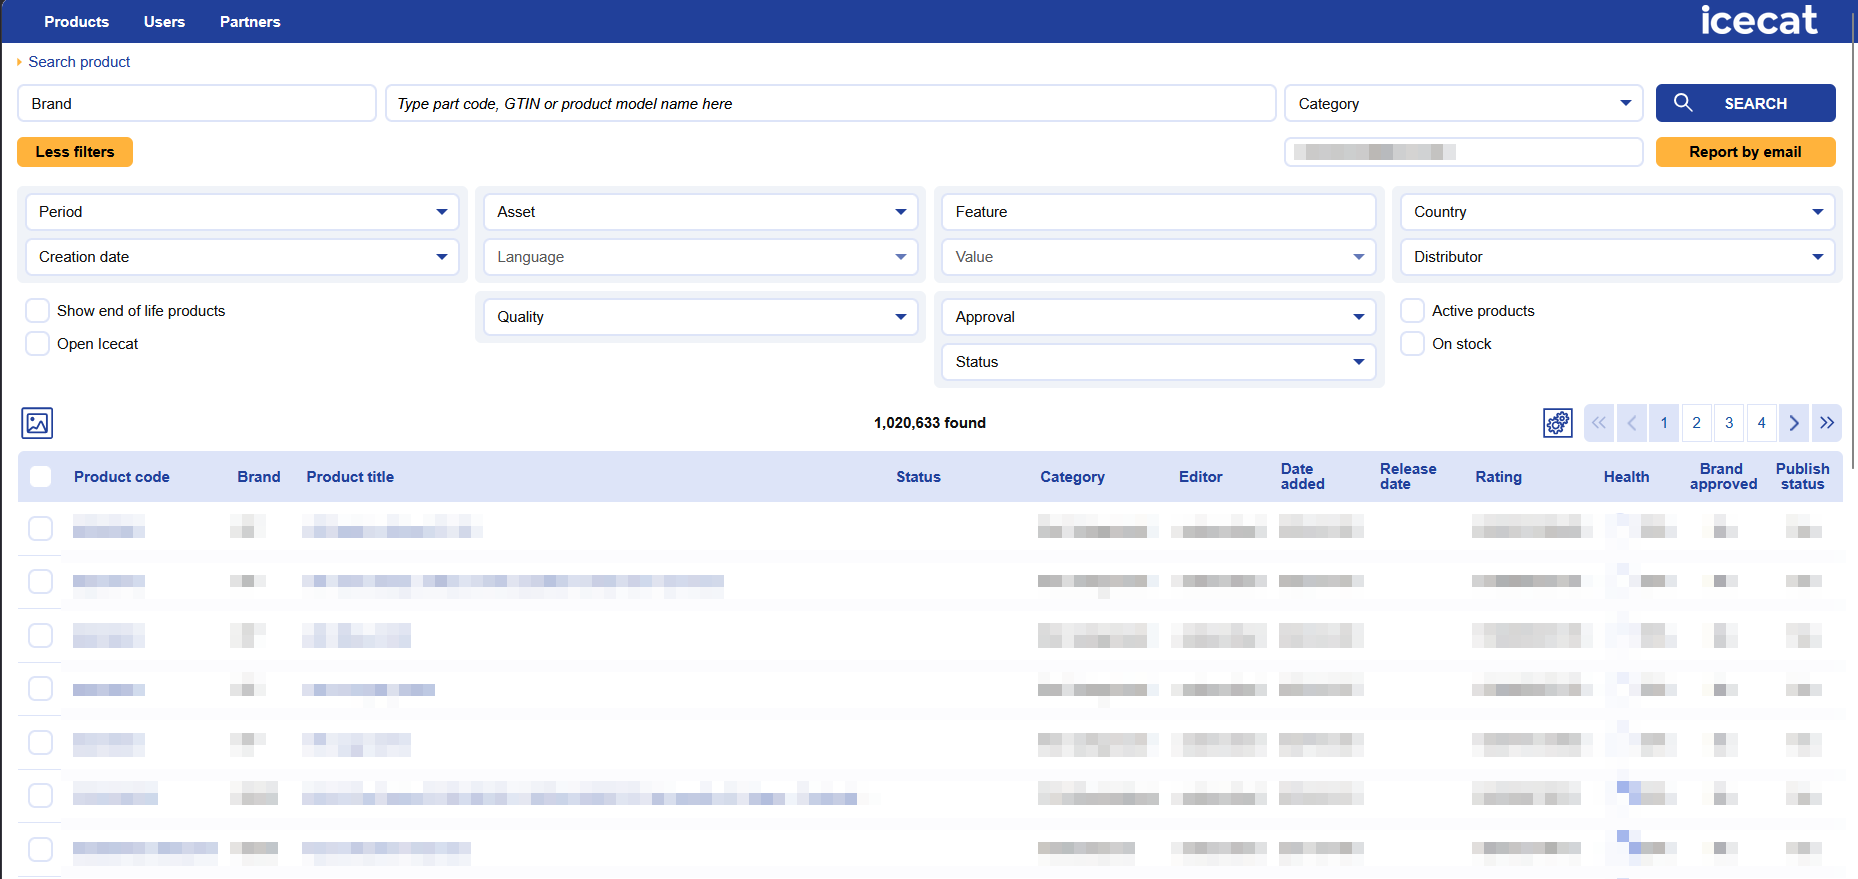Sort by Product title column

pyautogui.click(x=350, y=477)
